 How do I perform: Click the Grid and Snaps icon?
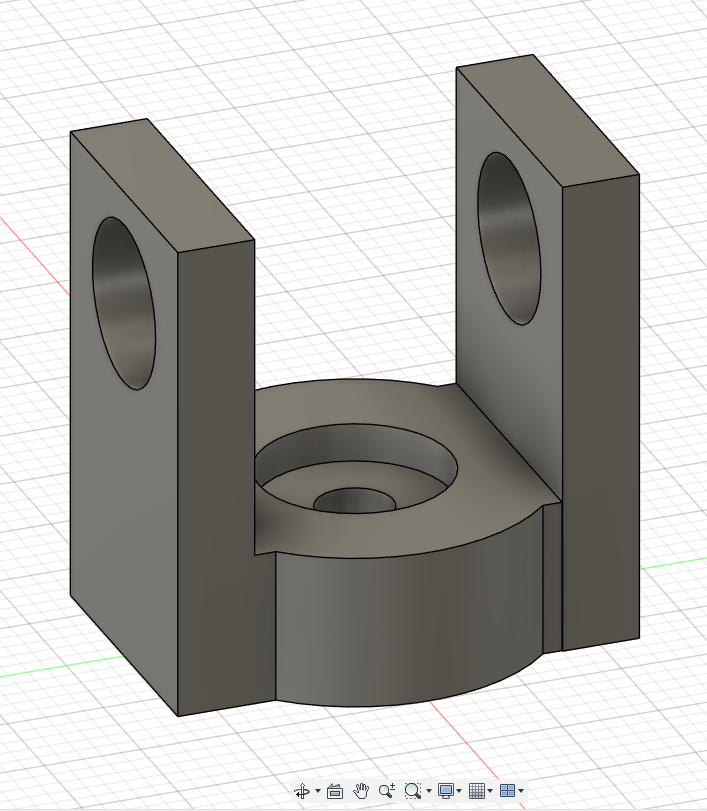tap(477, 791)
